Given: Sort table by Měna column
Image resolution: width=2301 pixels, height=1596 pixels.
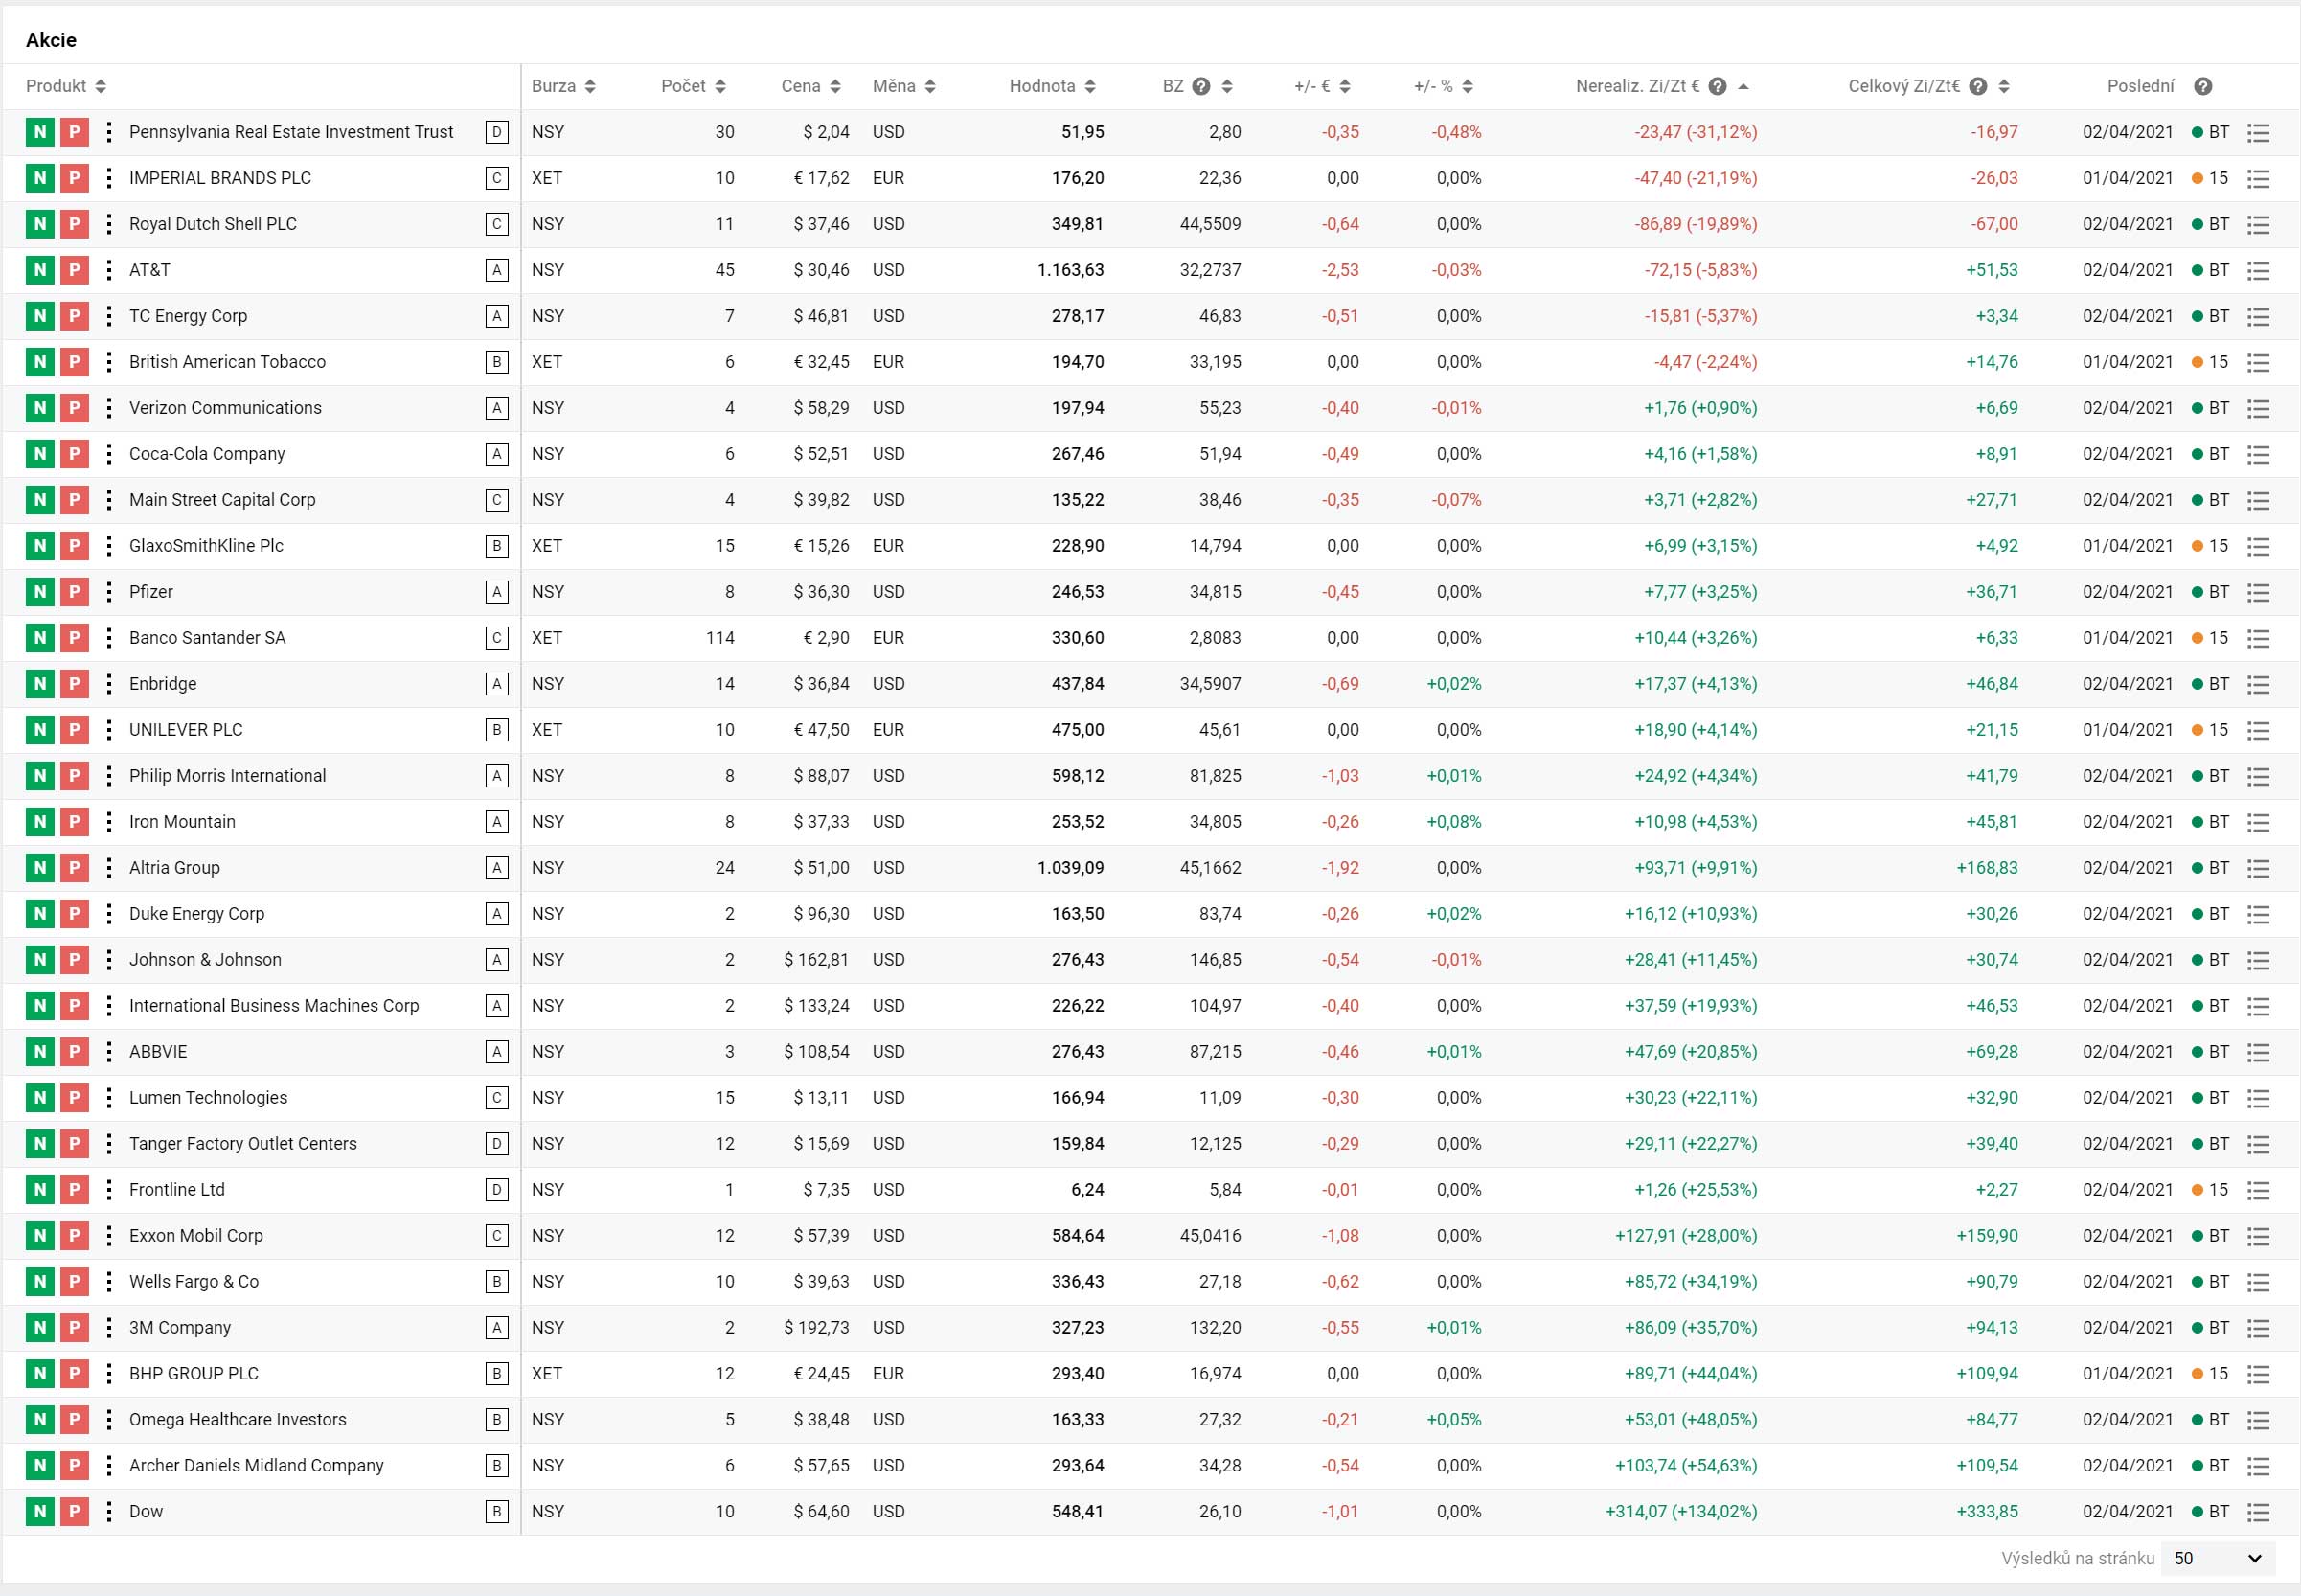Looking at the screenshot, I should click(904, 86).
